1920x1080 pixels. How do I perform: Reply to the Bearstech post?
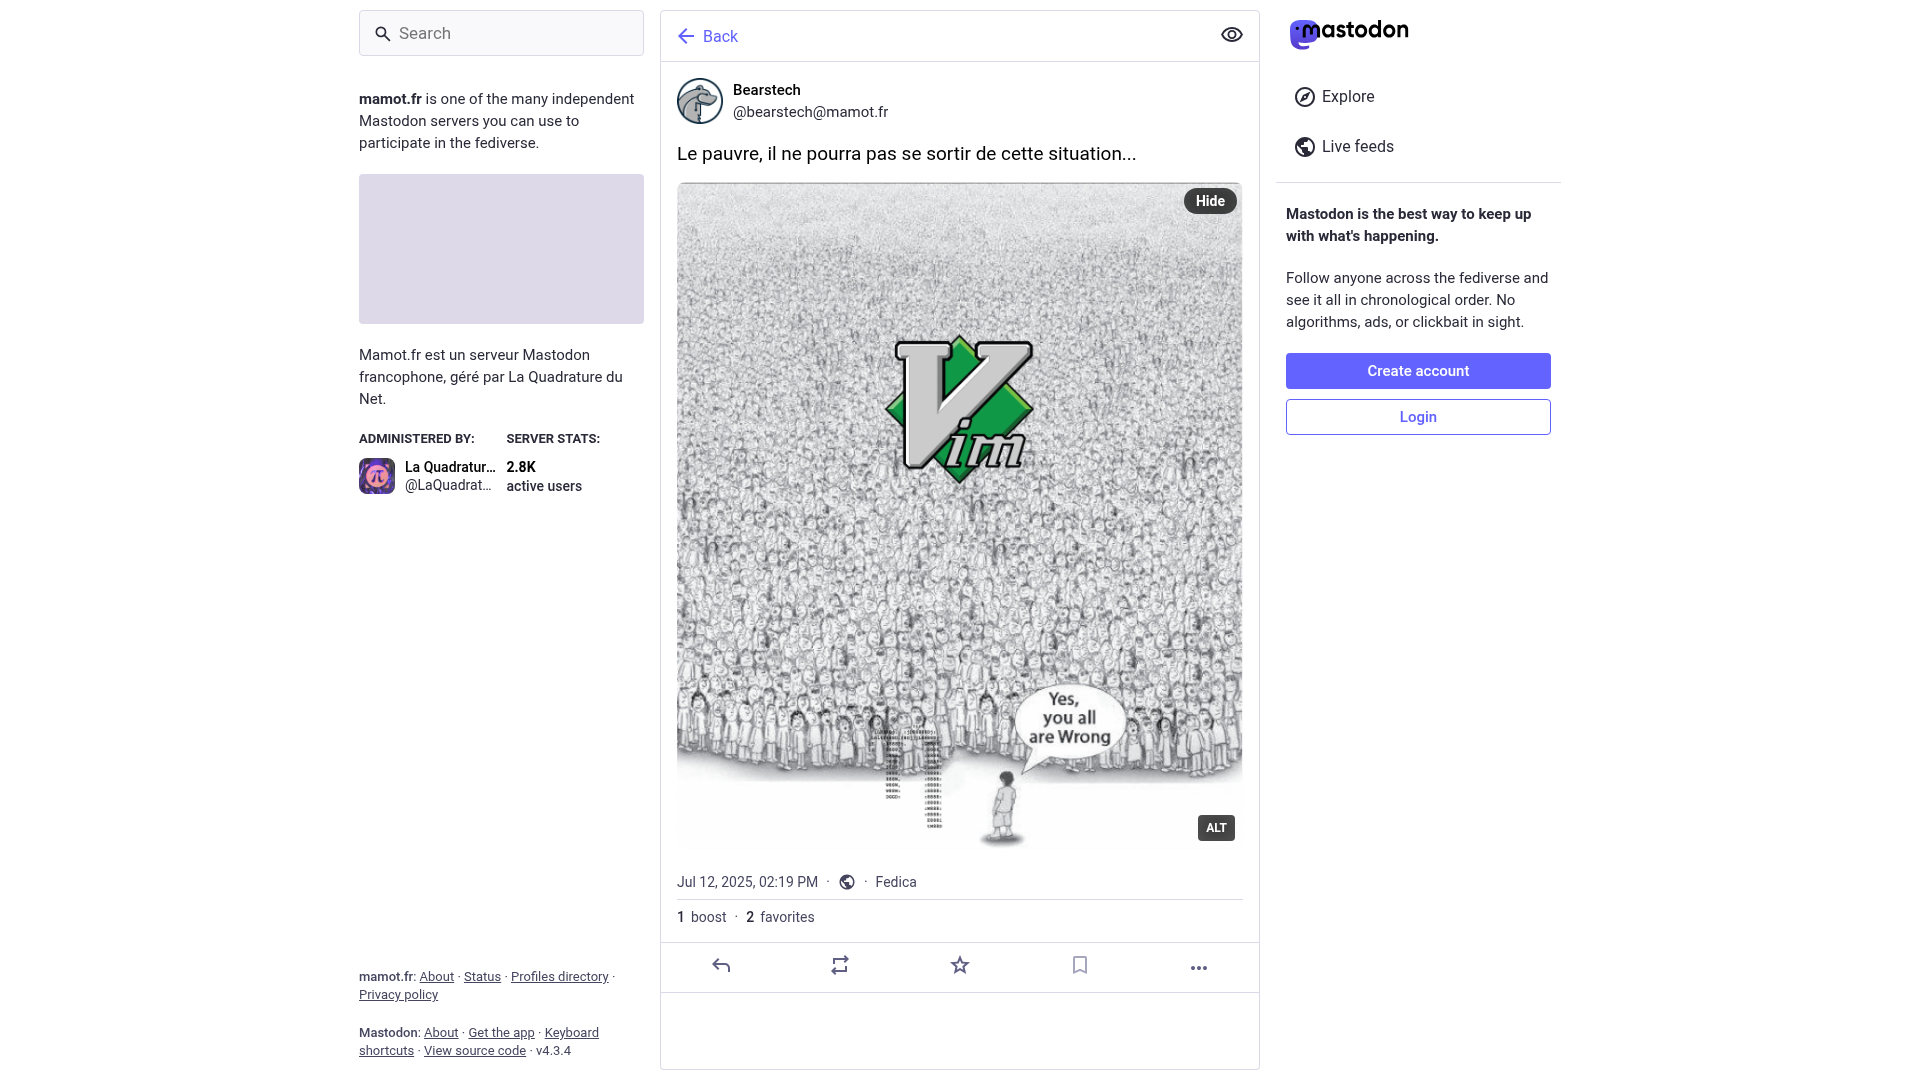721,966
